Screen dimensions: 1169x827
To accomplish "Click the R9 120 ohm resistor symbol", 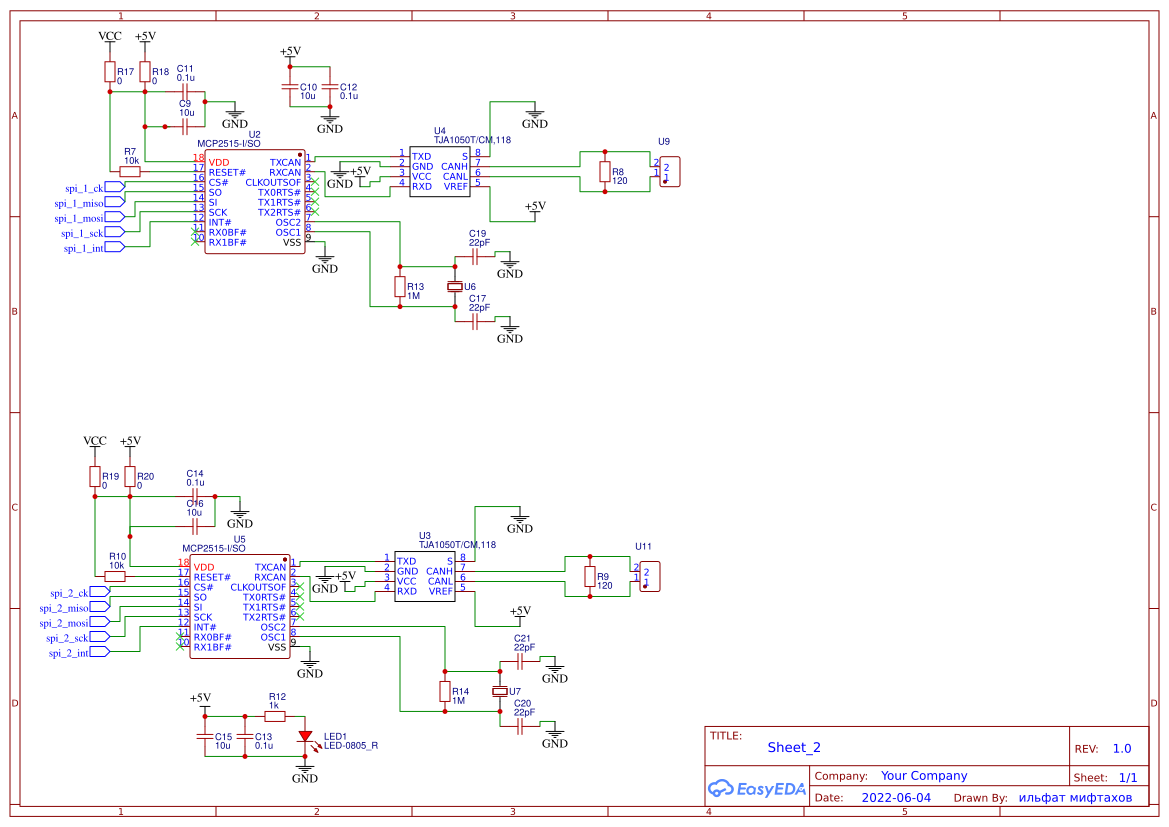I will click(589, 577).
